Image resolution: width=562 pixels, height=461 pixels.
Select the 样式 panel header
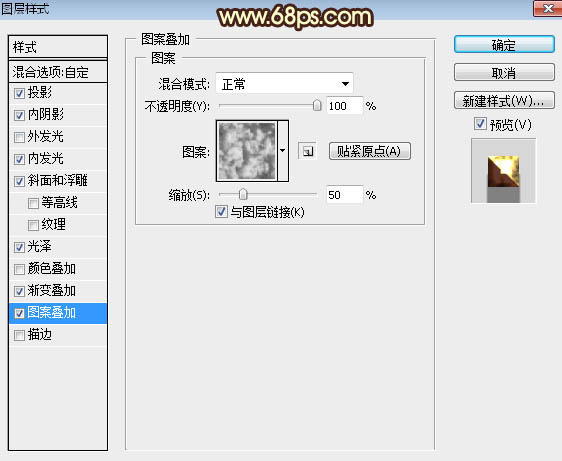58,47
